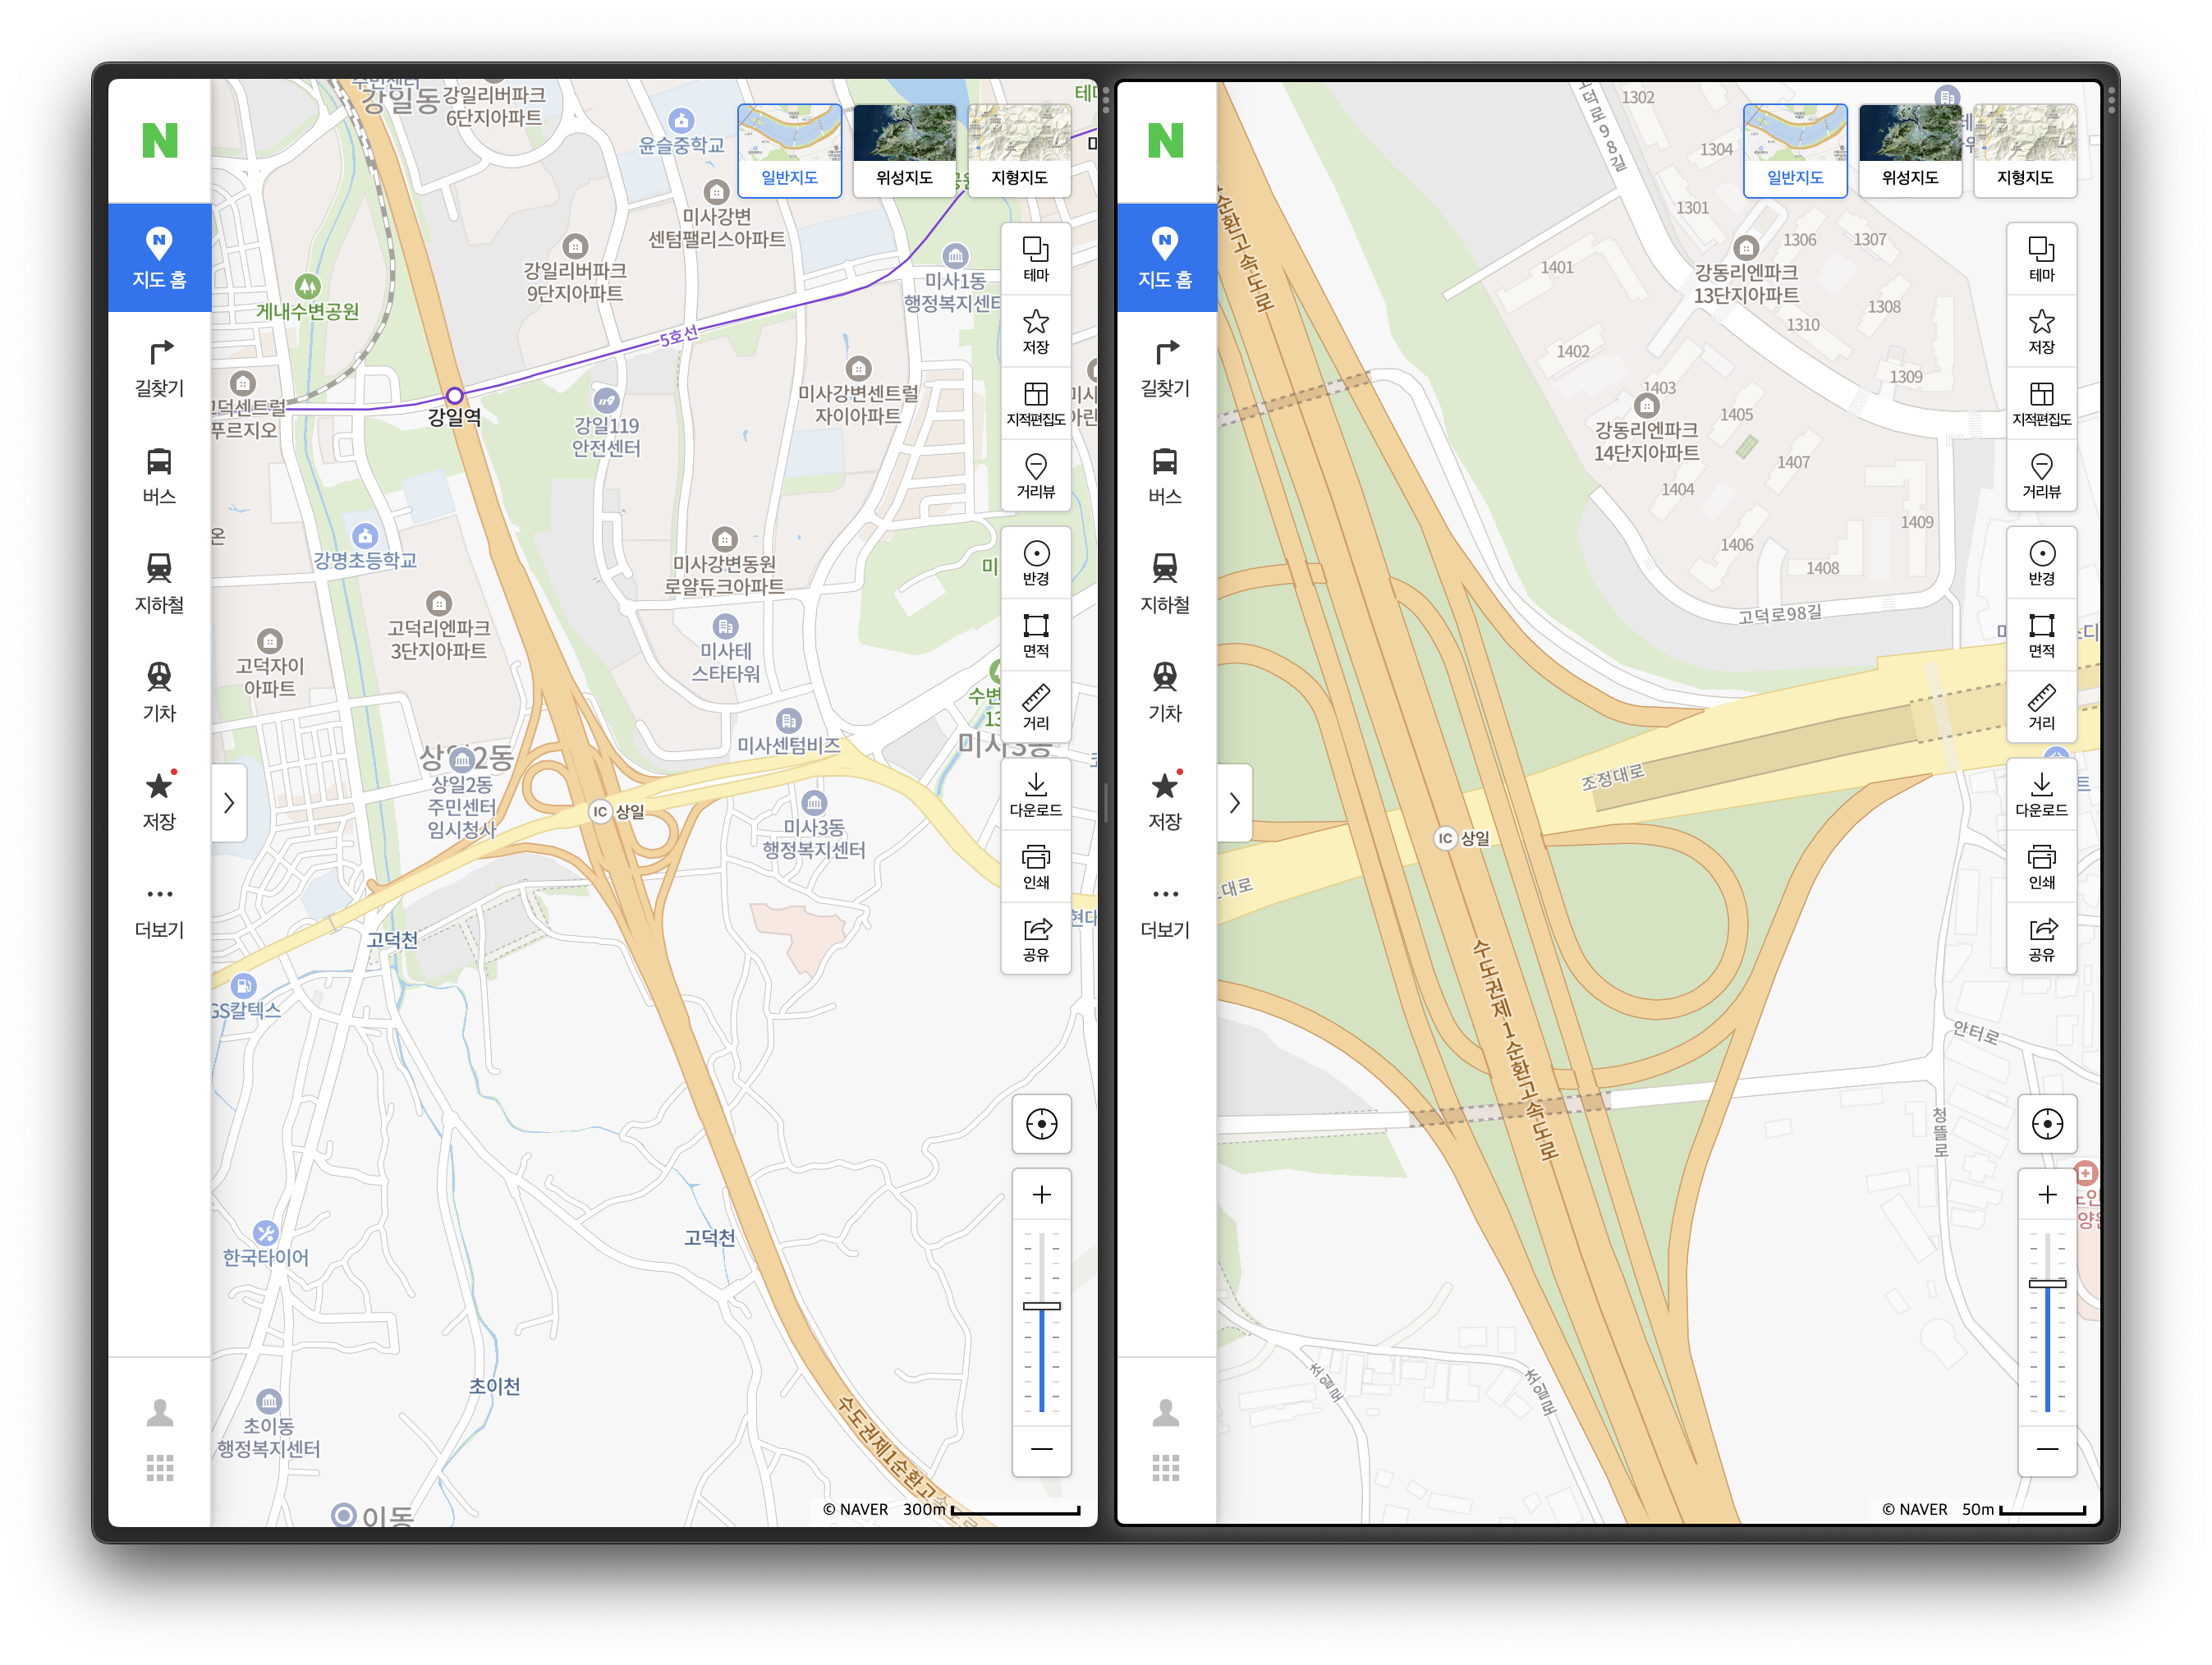Click the zoom slider handle in right map
The height and width of the screenshot is (1665, 2212).
(2047, 1283)
